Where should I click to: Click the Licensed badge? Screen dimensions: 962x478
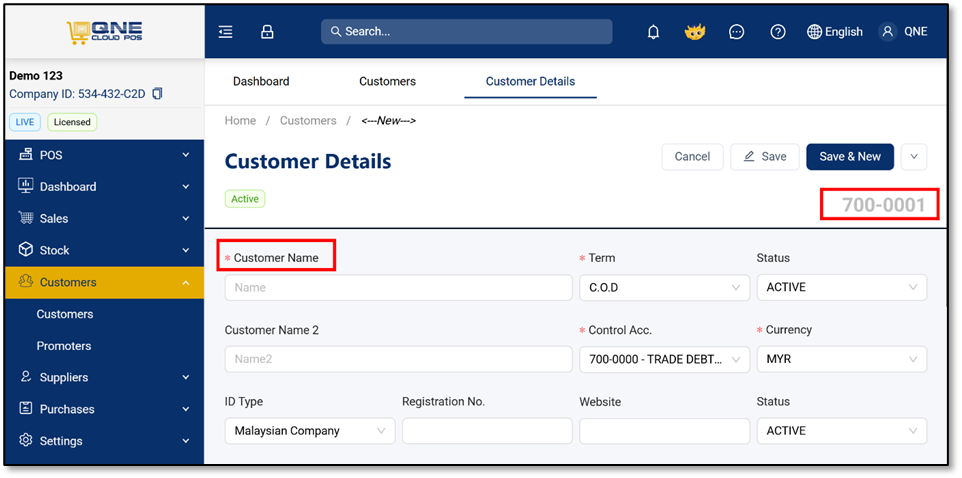[x=72, y=122]
